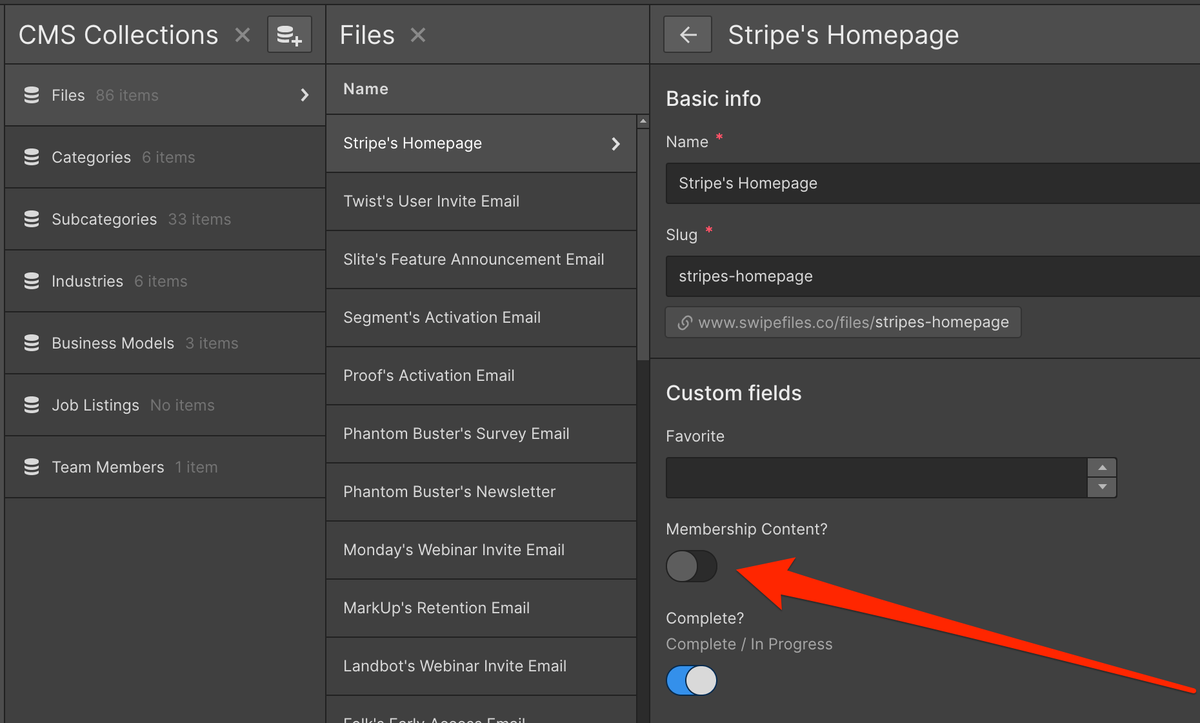Click the Name column header
The width and height of the screenshot is (1200, 723).
tap(366, 89)
